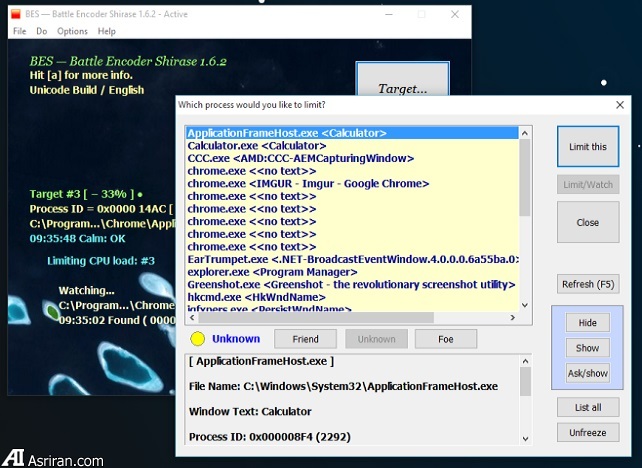This screenshot has width=642, height=468.
Task: Select Calculator.exe in the process list
Action: [243, 146]
